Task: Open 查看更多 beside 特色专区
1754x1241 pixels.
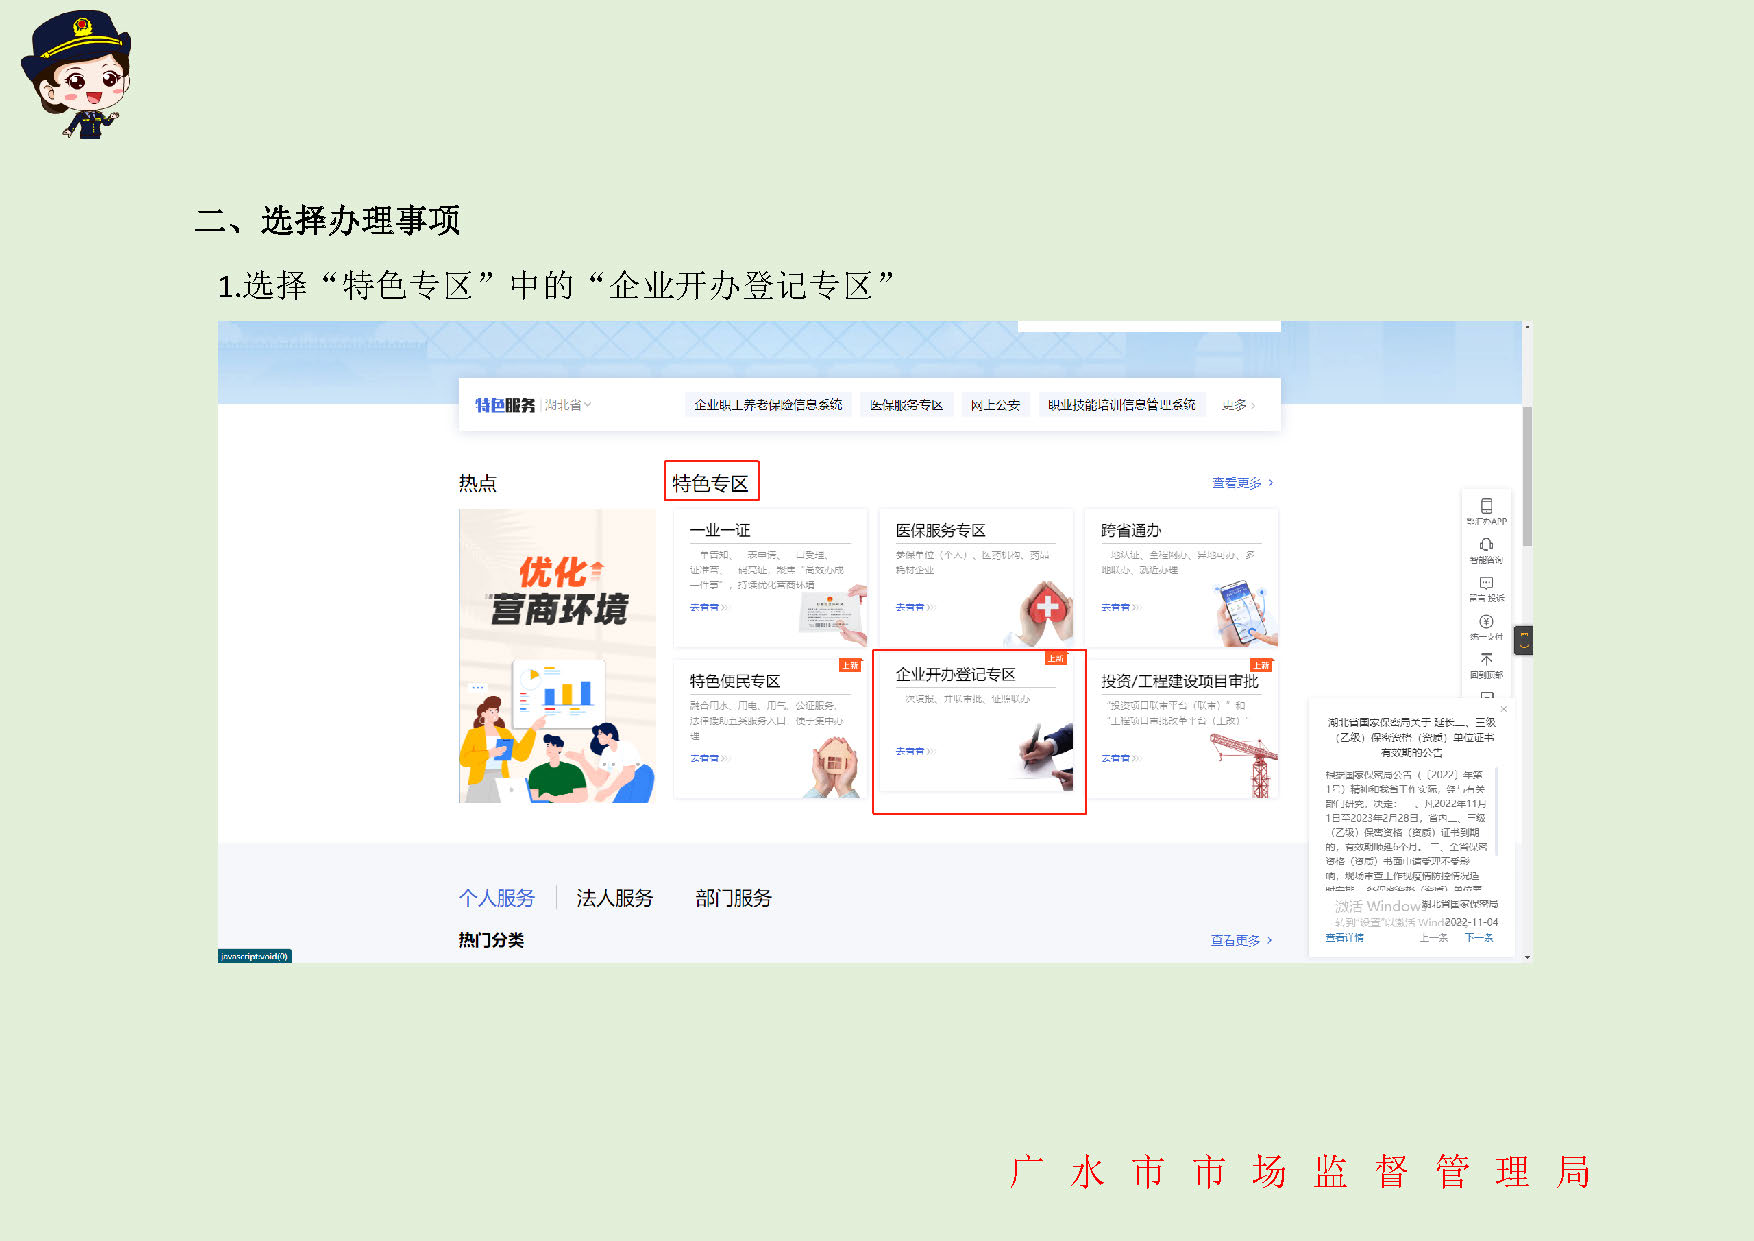Action: pyautogui.click(x=1243, y=483)
